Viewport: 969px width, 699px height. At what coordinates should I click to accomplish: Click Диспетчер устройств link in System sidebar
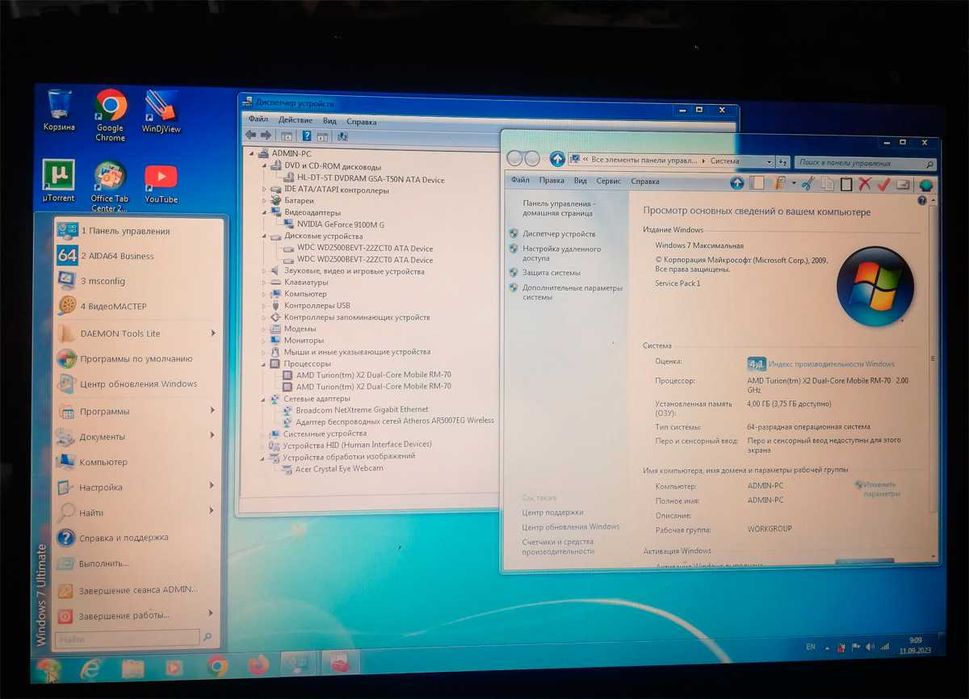[x=559, y=234]
